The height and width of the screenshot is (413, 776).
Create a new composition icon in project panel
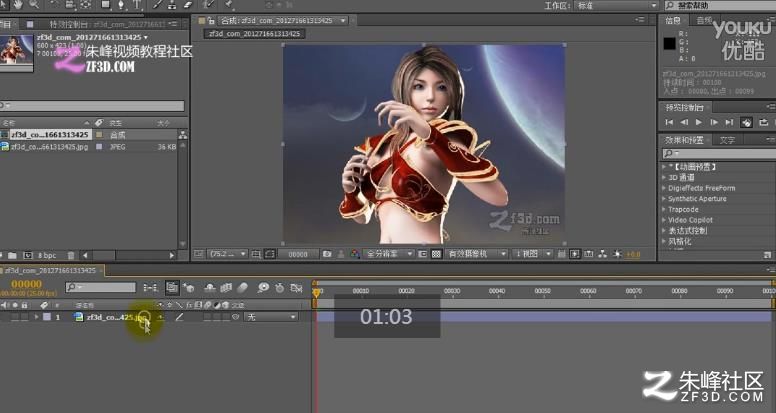point(28,255)
